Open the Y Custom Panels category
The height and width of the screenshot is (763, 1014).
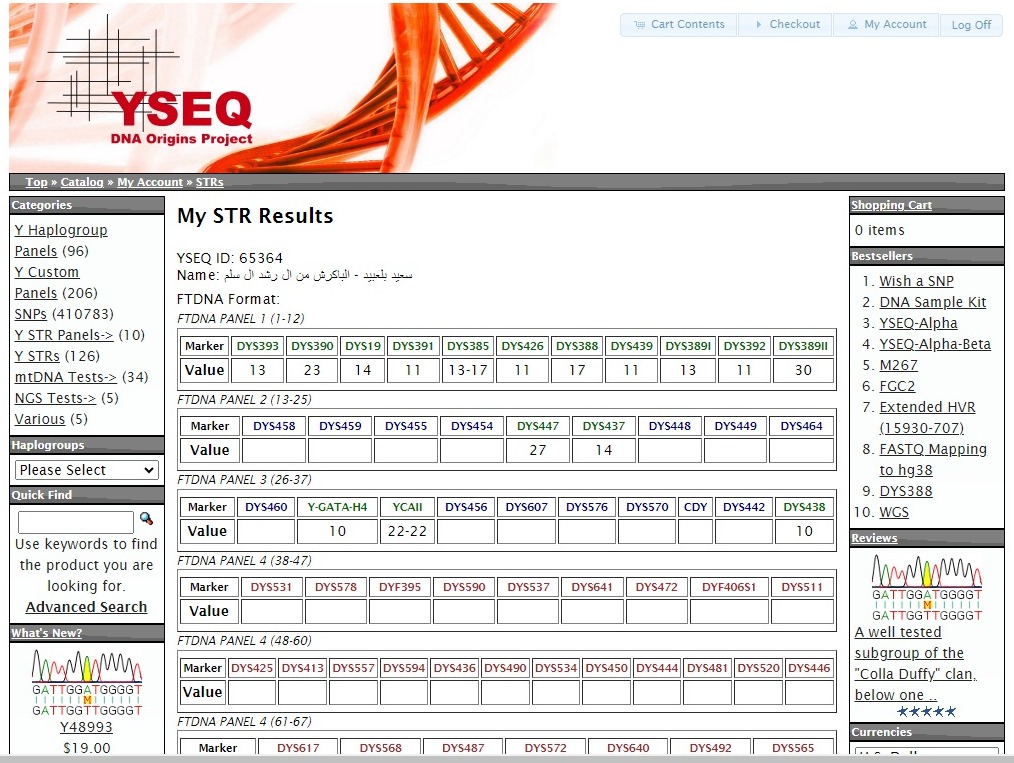[47, 283]
